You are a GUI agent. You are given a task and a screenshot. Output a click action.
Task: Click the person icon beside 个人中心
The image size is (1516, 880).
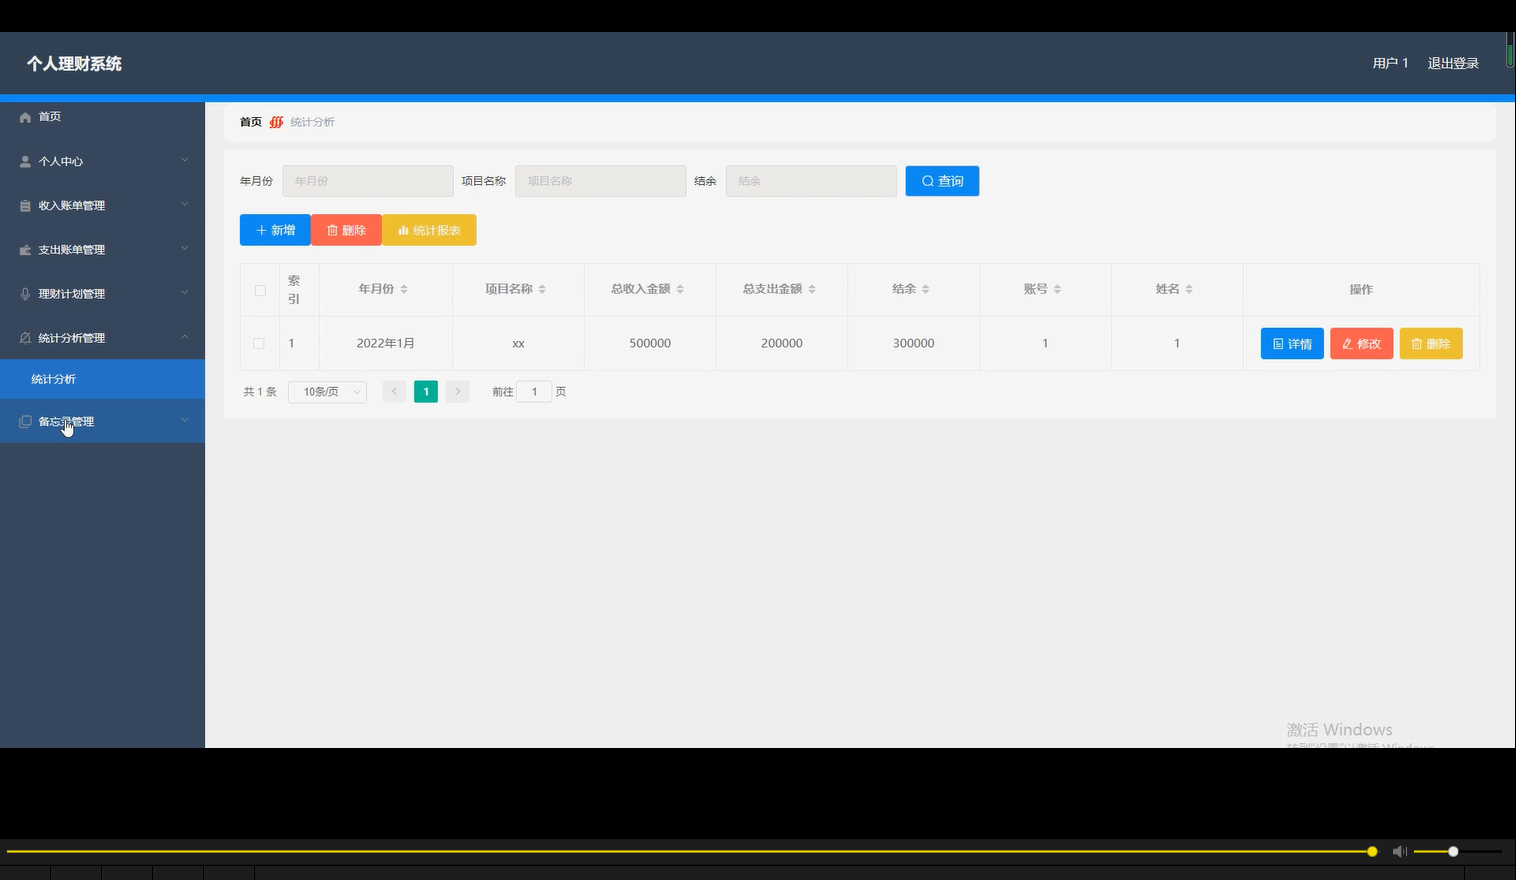point(25,161)
